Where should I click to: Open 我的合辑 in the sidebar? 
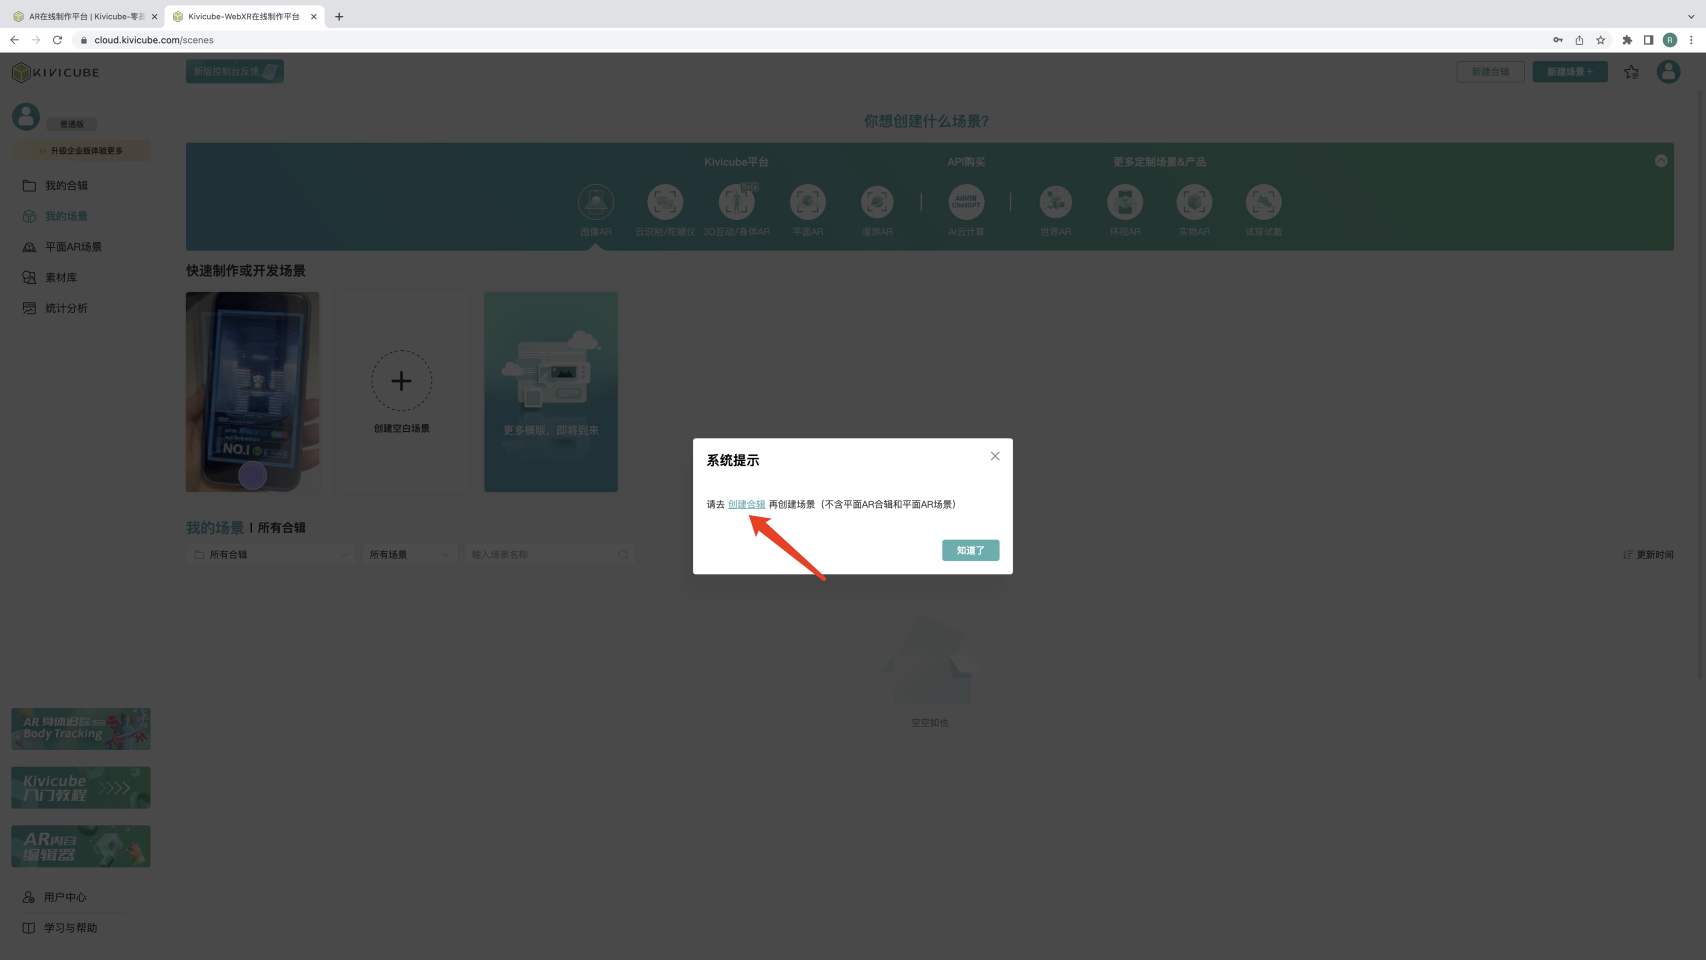[x=66, y=185]
